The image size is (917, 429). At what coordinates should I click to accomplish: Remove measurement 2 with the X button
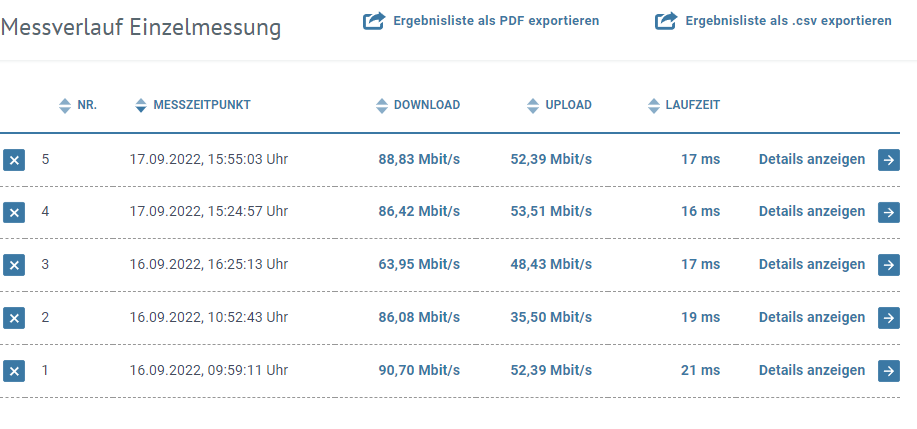tap(14, 317)
